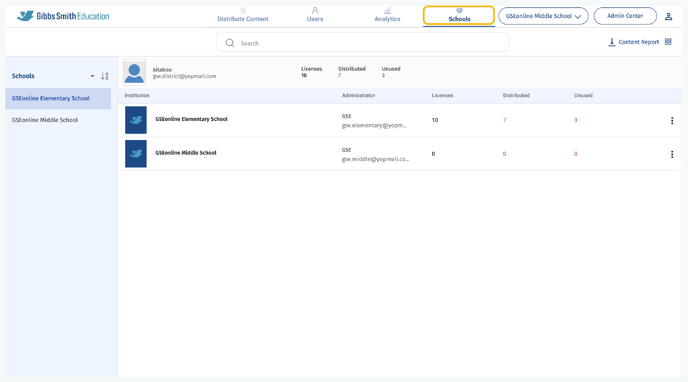Image resolution: width=688 pixels, height=382 pixels.
Task: Click the kitaboo district avatar
Action: (134, 72)
